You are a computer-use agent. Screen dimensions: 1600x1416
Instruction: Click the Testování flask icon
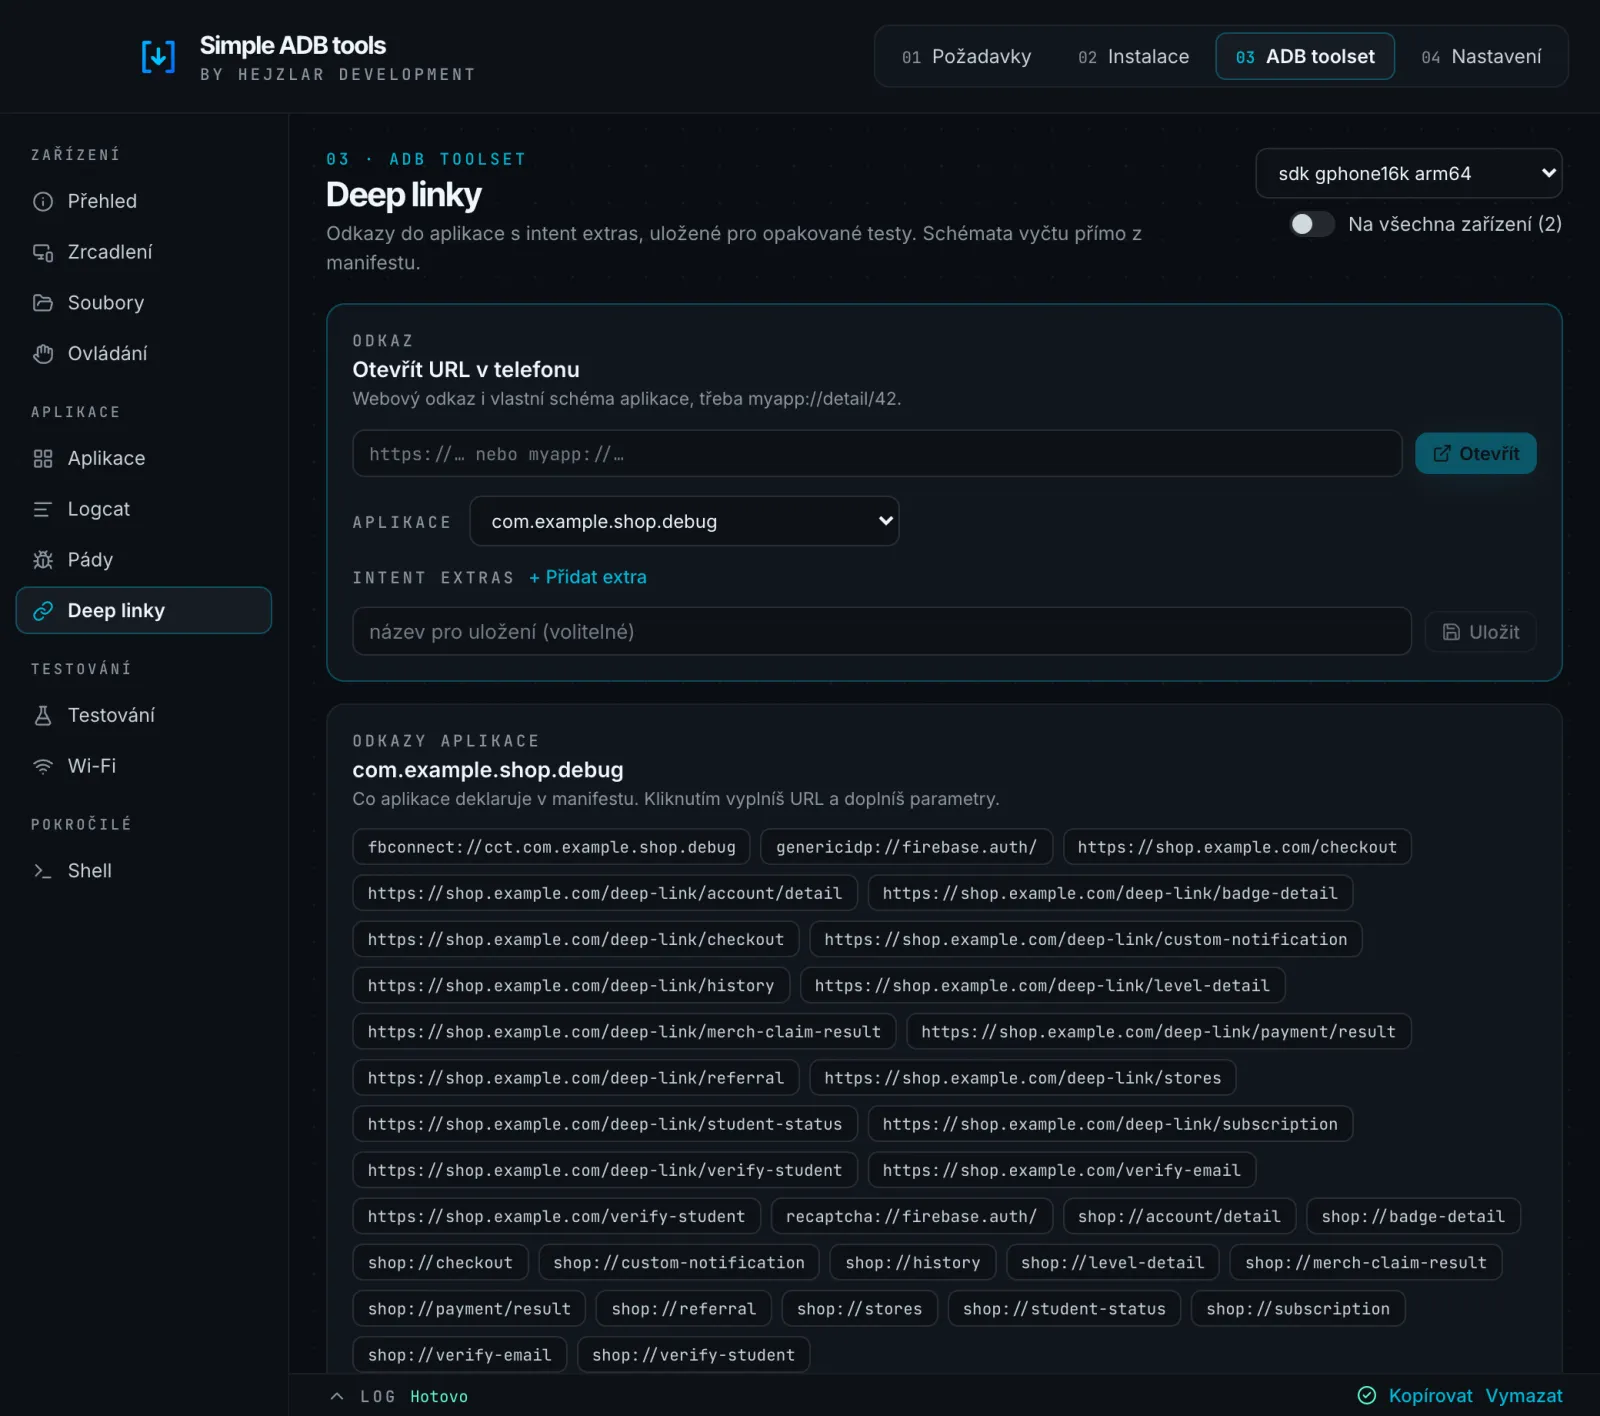[x=43, y=716]
